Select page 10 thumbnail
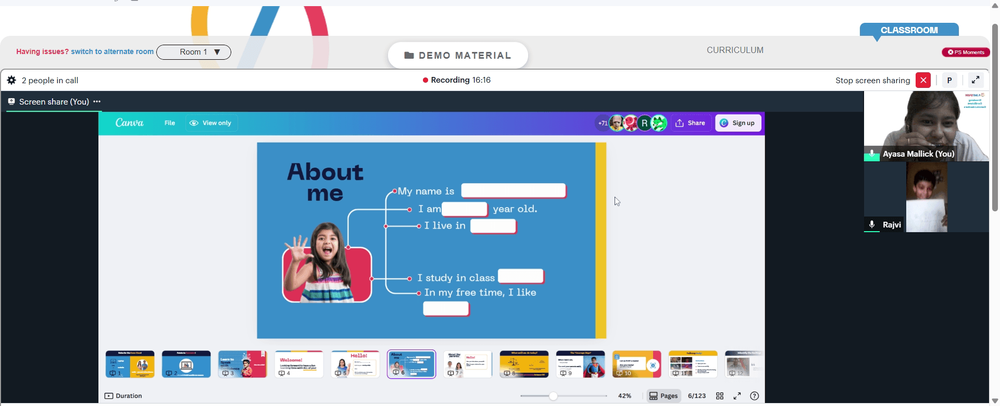 (x=636, y=364)
